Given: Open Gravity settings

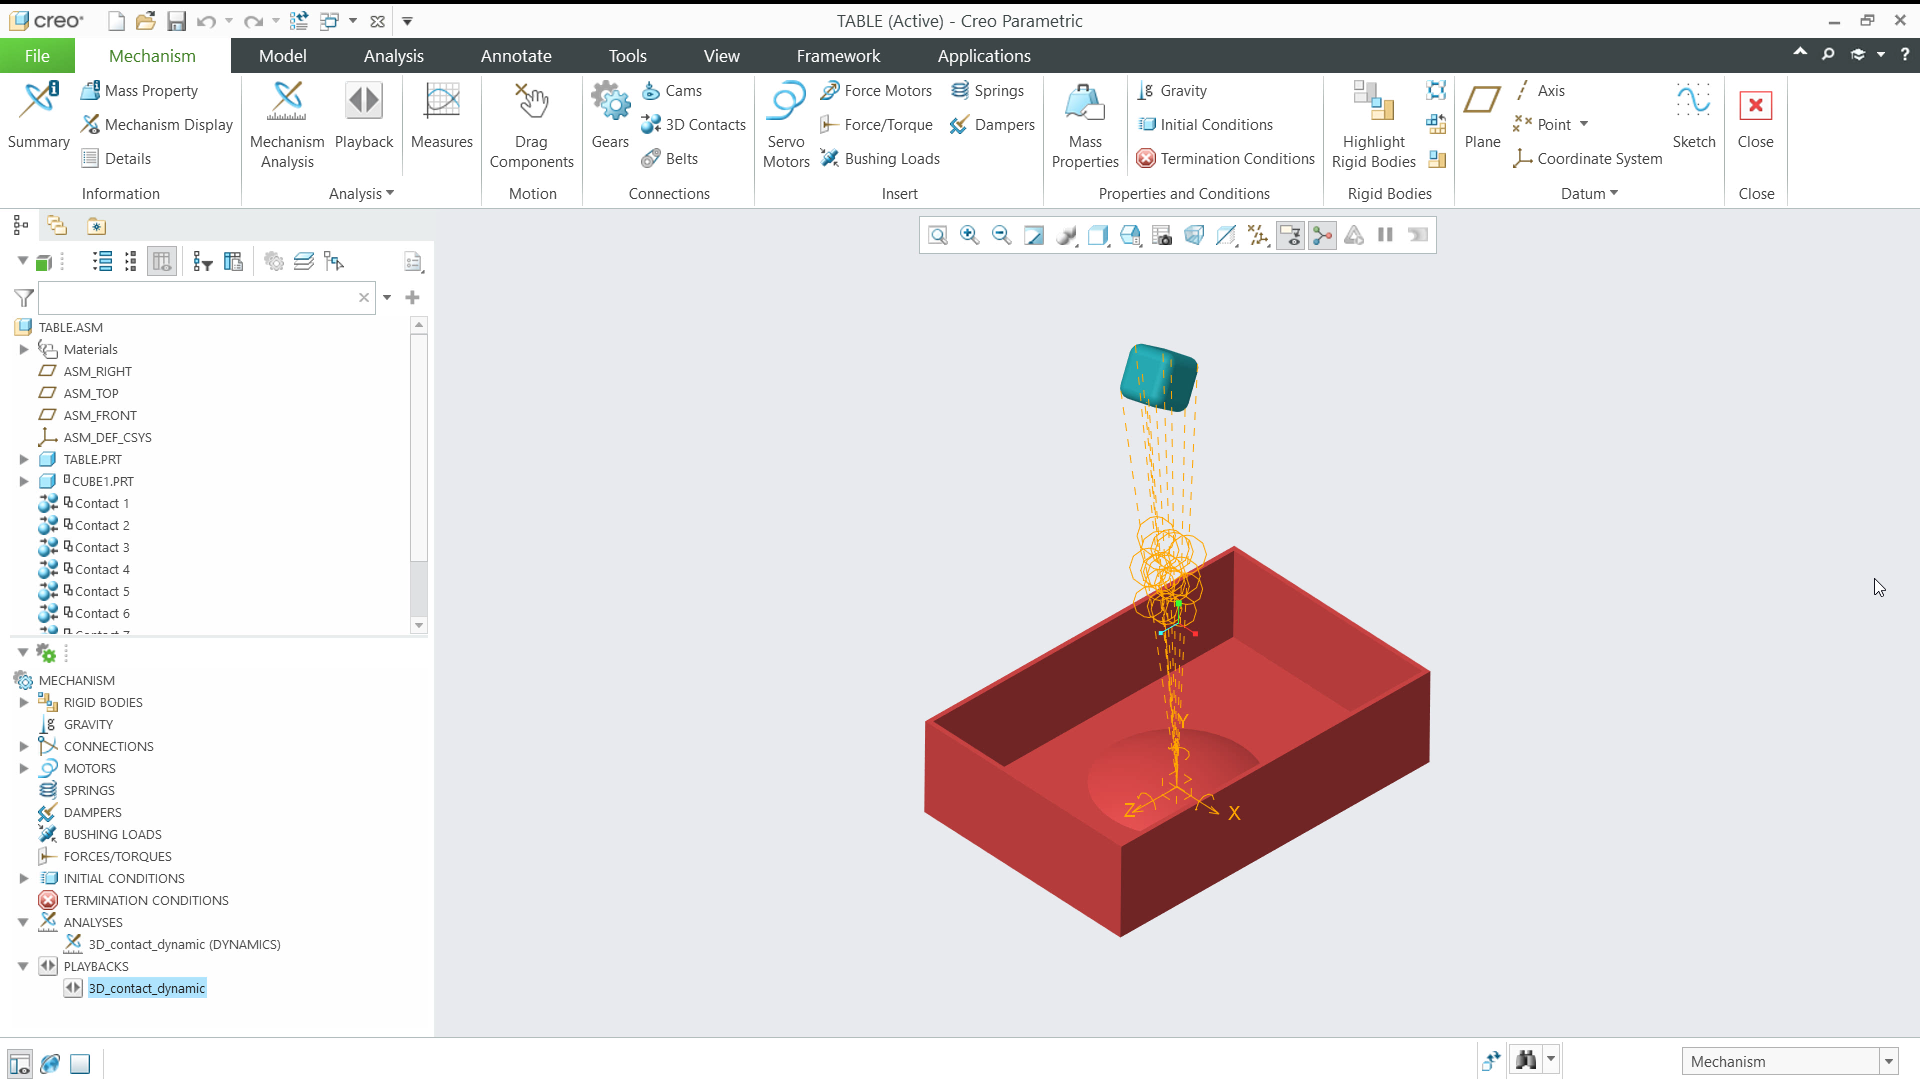Looking at the screenshot, I should (x=1171, y=90).
